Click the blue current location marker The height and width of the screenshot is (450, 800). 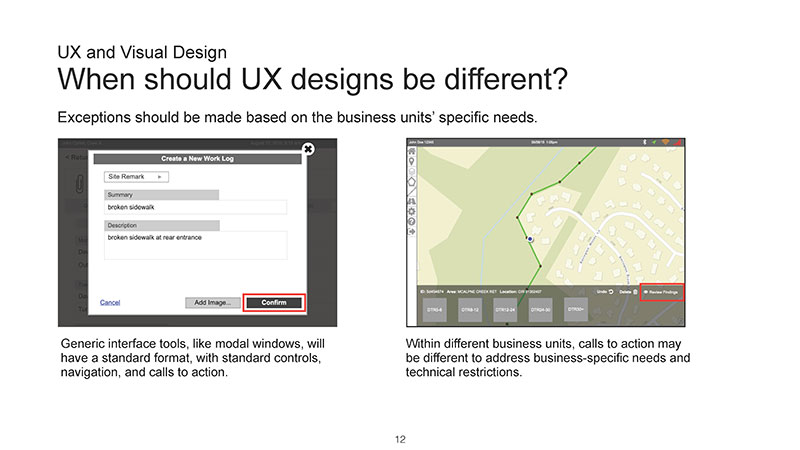pyautogui.click(x=530, y=240)
